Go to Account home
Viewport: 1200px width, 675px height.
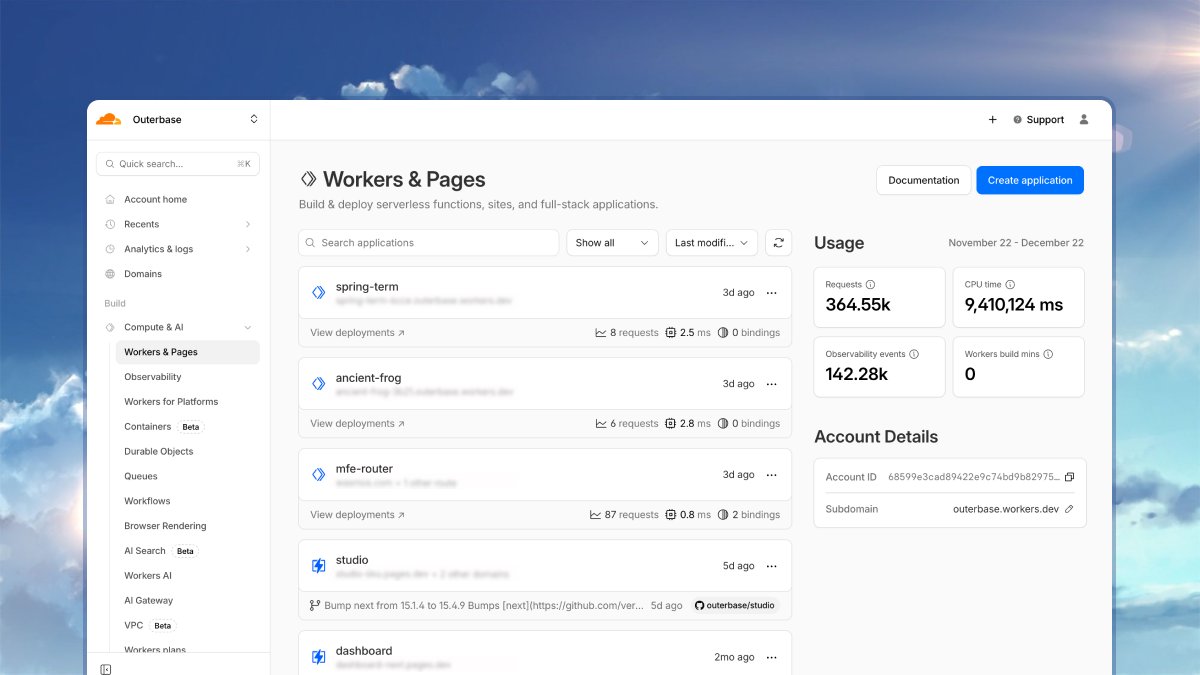click(155, 199)
